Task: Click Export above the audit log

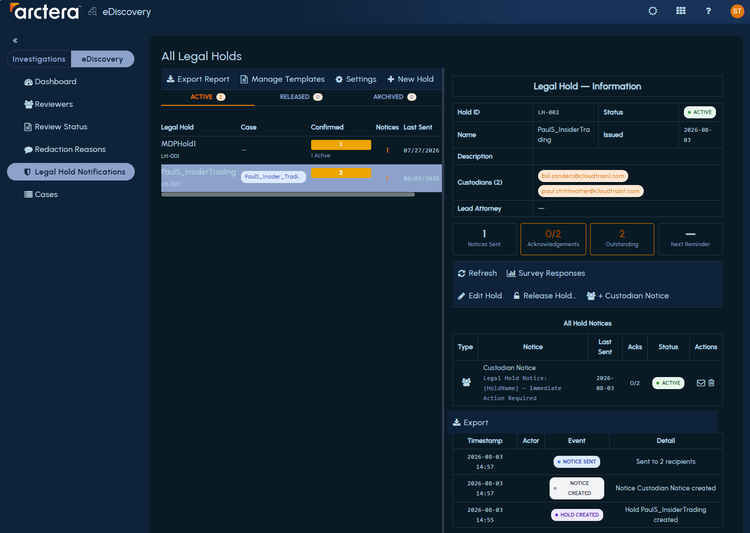Action: [x=470, y=422]
